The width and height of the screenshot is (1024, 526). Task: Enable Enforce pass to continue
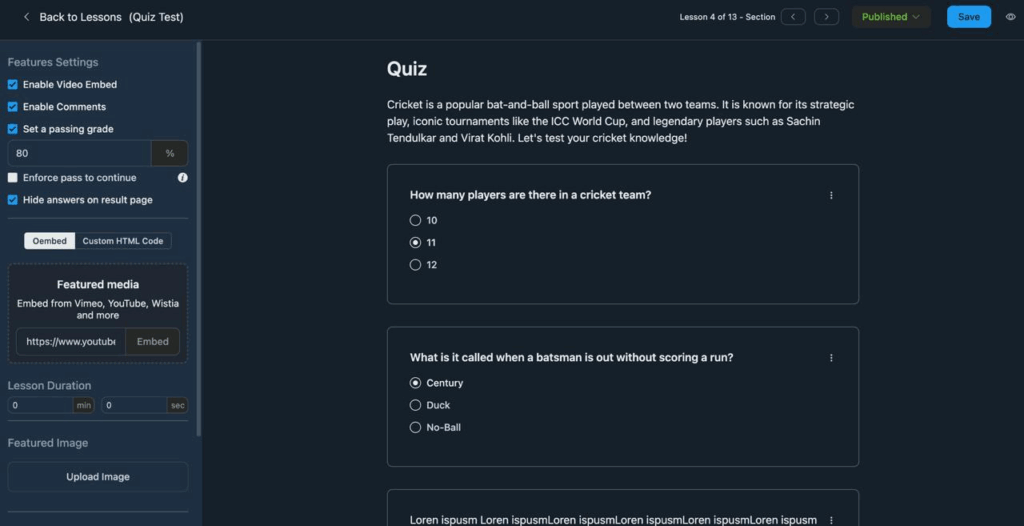tap(13, 178)
